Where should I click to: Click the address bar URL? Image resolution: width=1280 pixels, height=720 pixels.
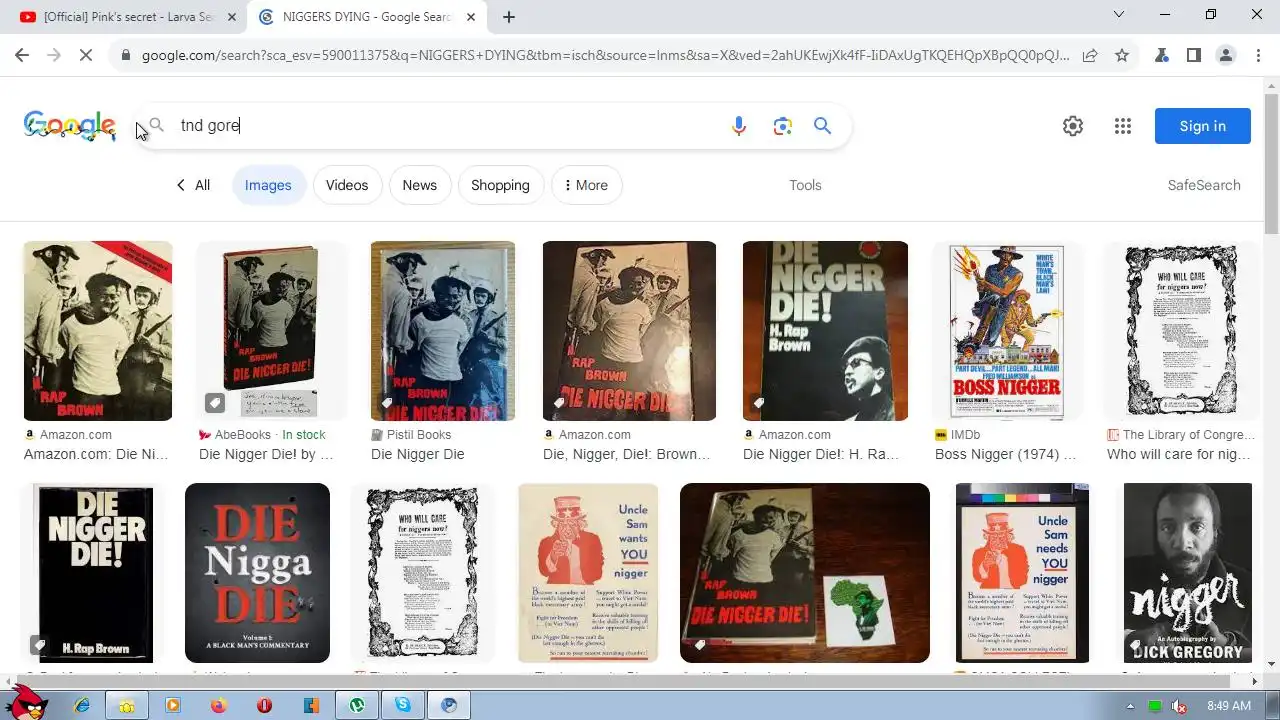[605, 55]
